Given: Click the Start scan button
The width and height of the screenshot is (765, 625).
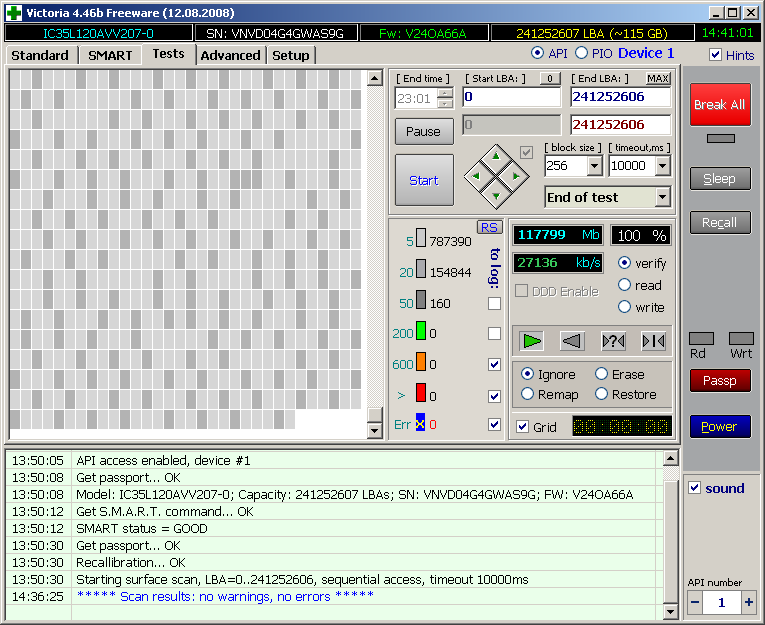Looking at the screenshot, I should pos(423,180).
